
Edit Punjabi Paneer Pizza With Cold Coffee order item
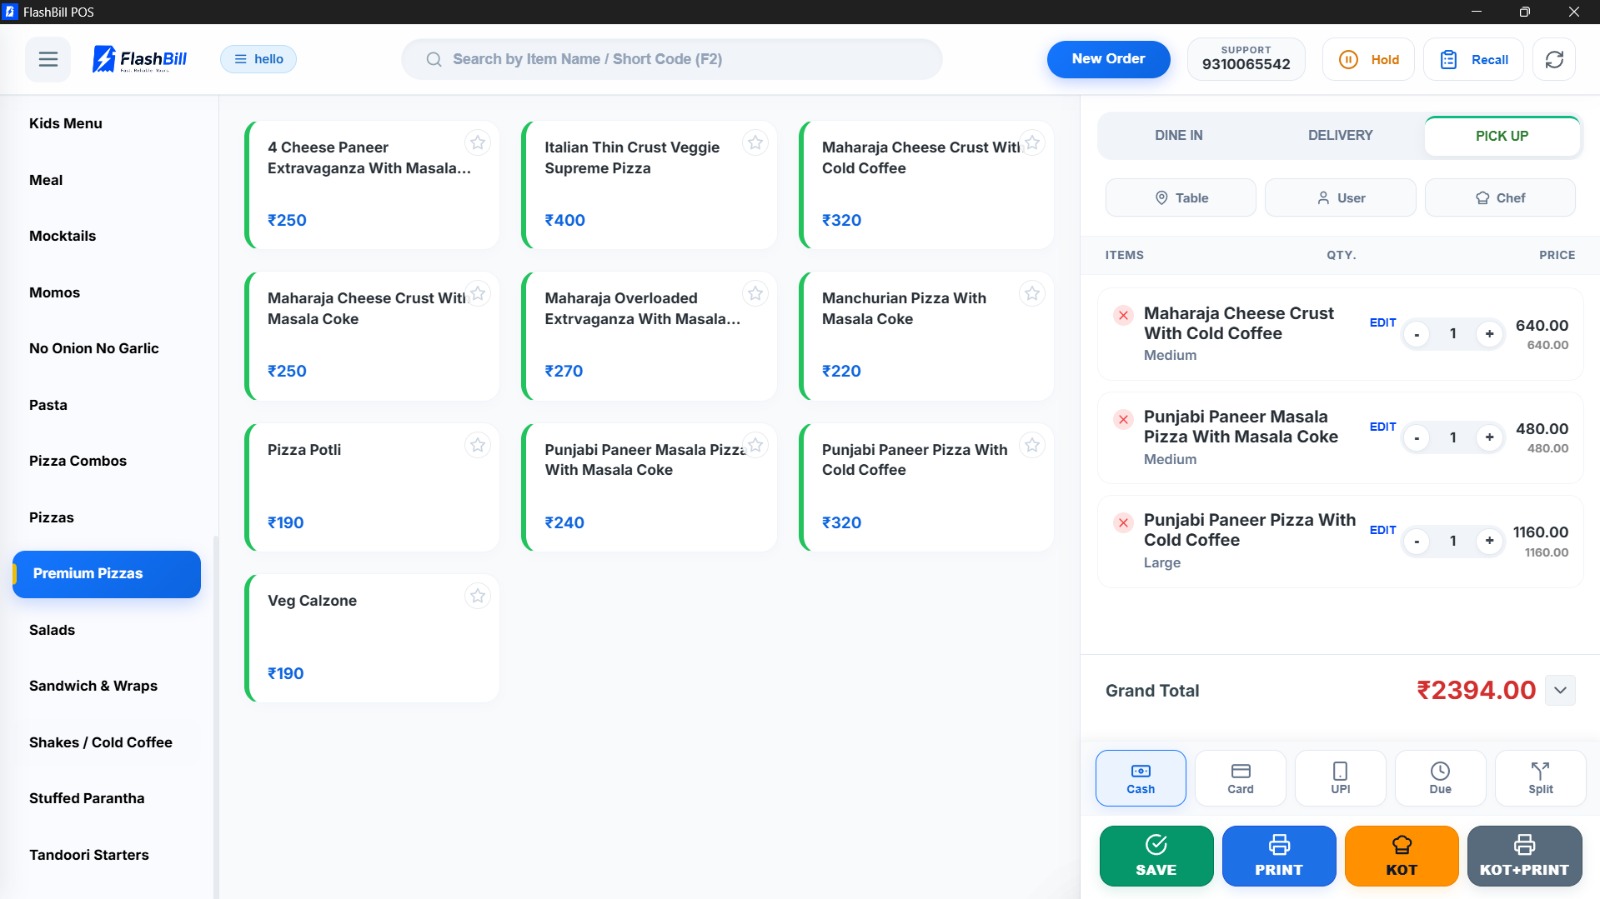tap(1383, 530)
